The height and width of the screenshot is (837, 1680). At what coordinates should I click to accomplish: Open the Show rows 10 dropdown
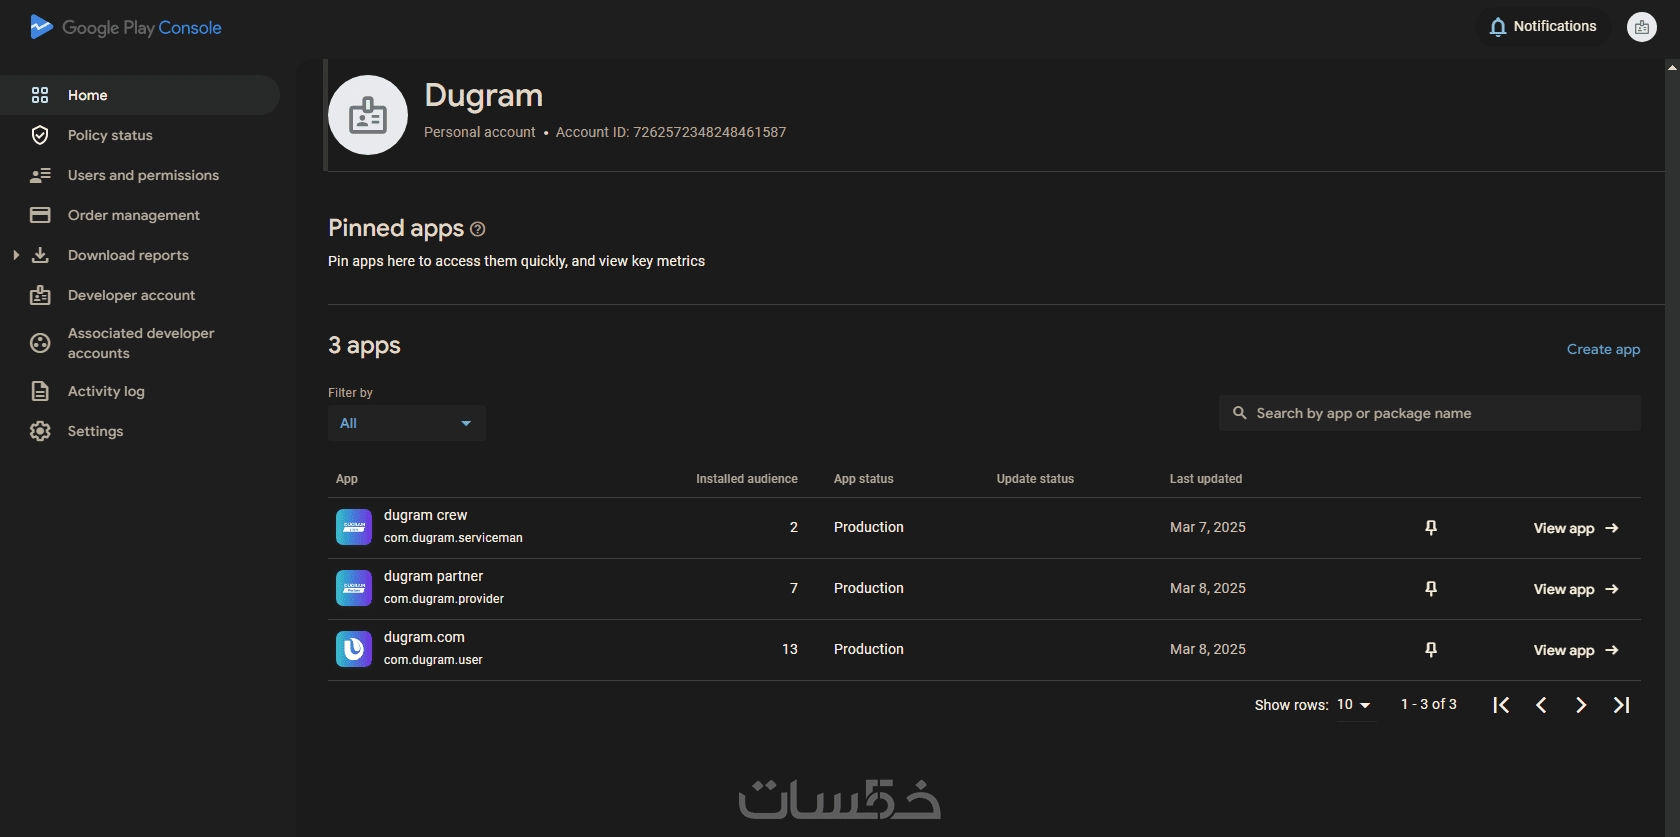(x=1354, y=705)
